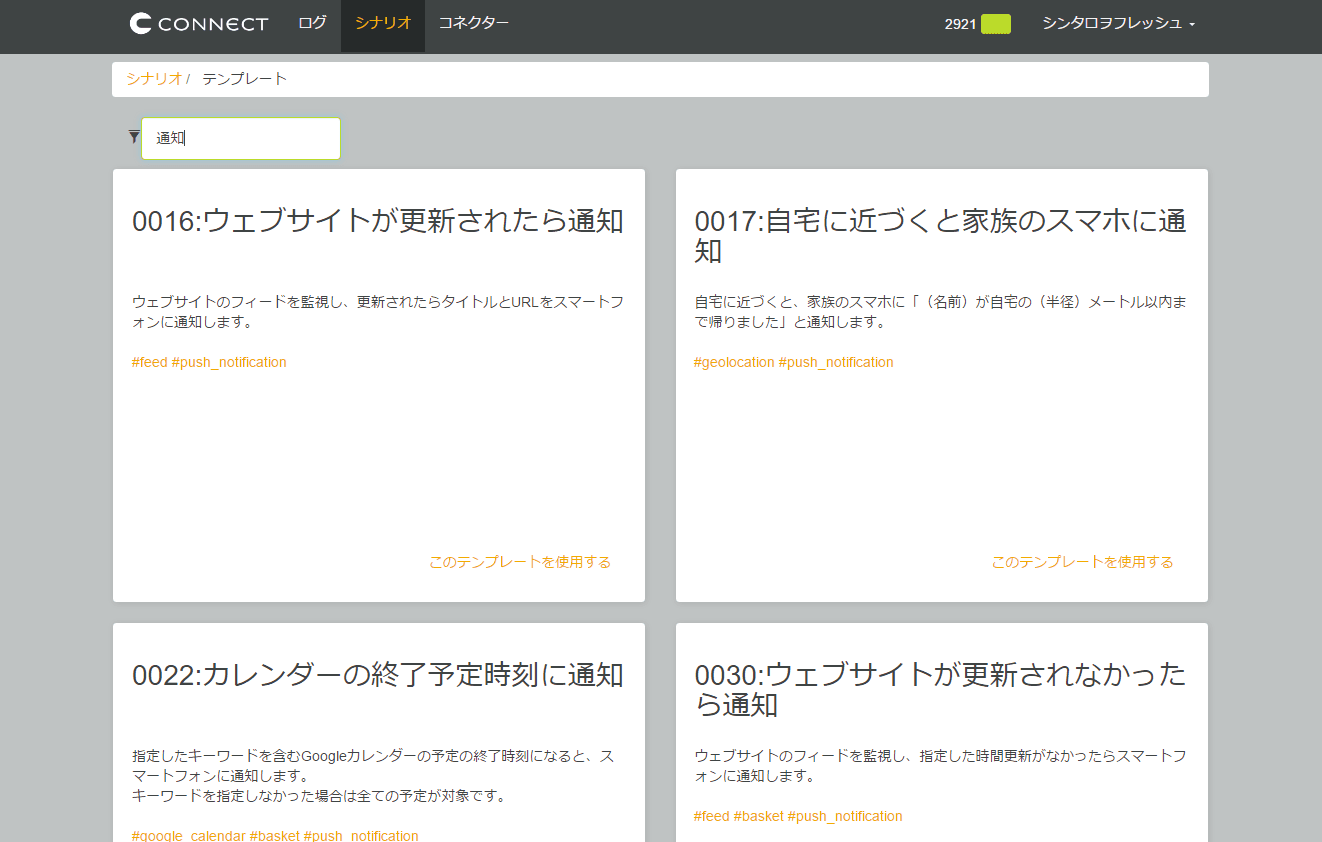Click #push_notification tag in card 0016

click(229, 362)
